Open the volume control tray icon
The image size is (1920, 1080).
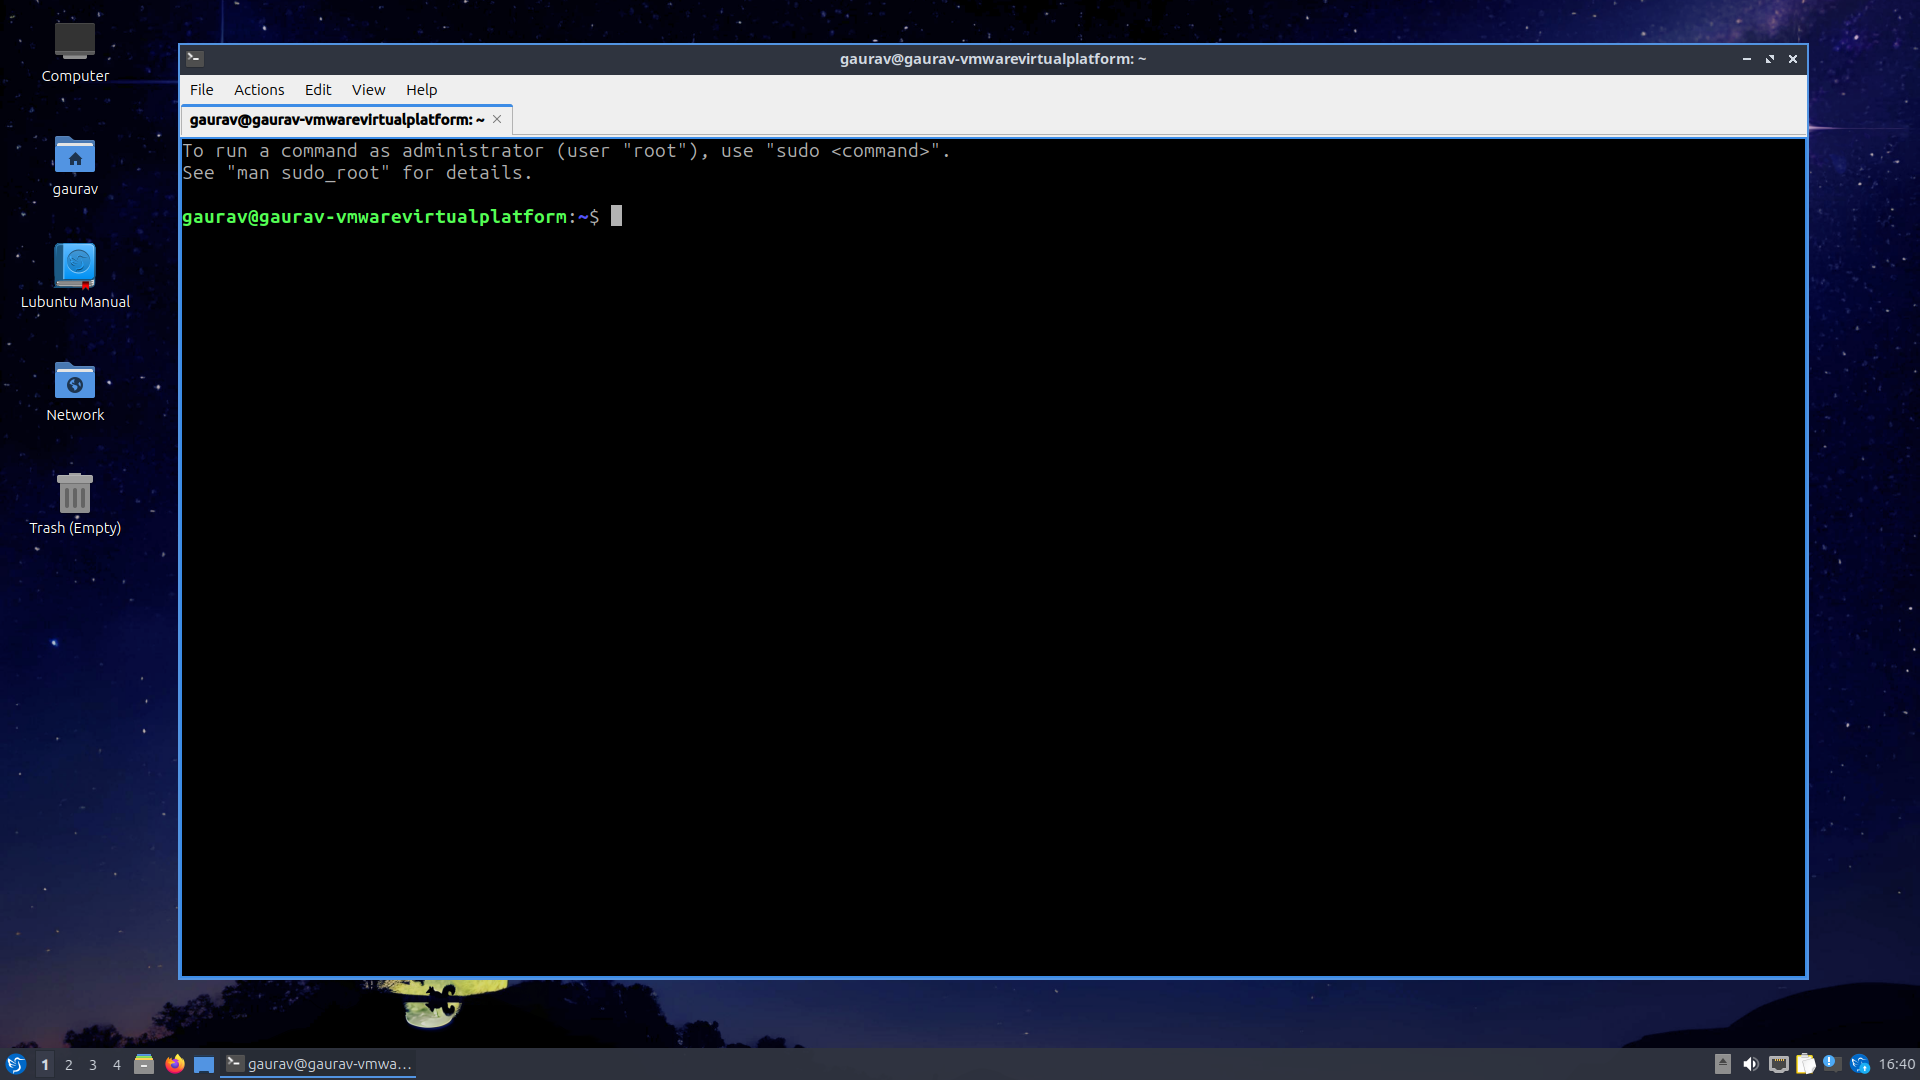(1750, 1064)
